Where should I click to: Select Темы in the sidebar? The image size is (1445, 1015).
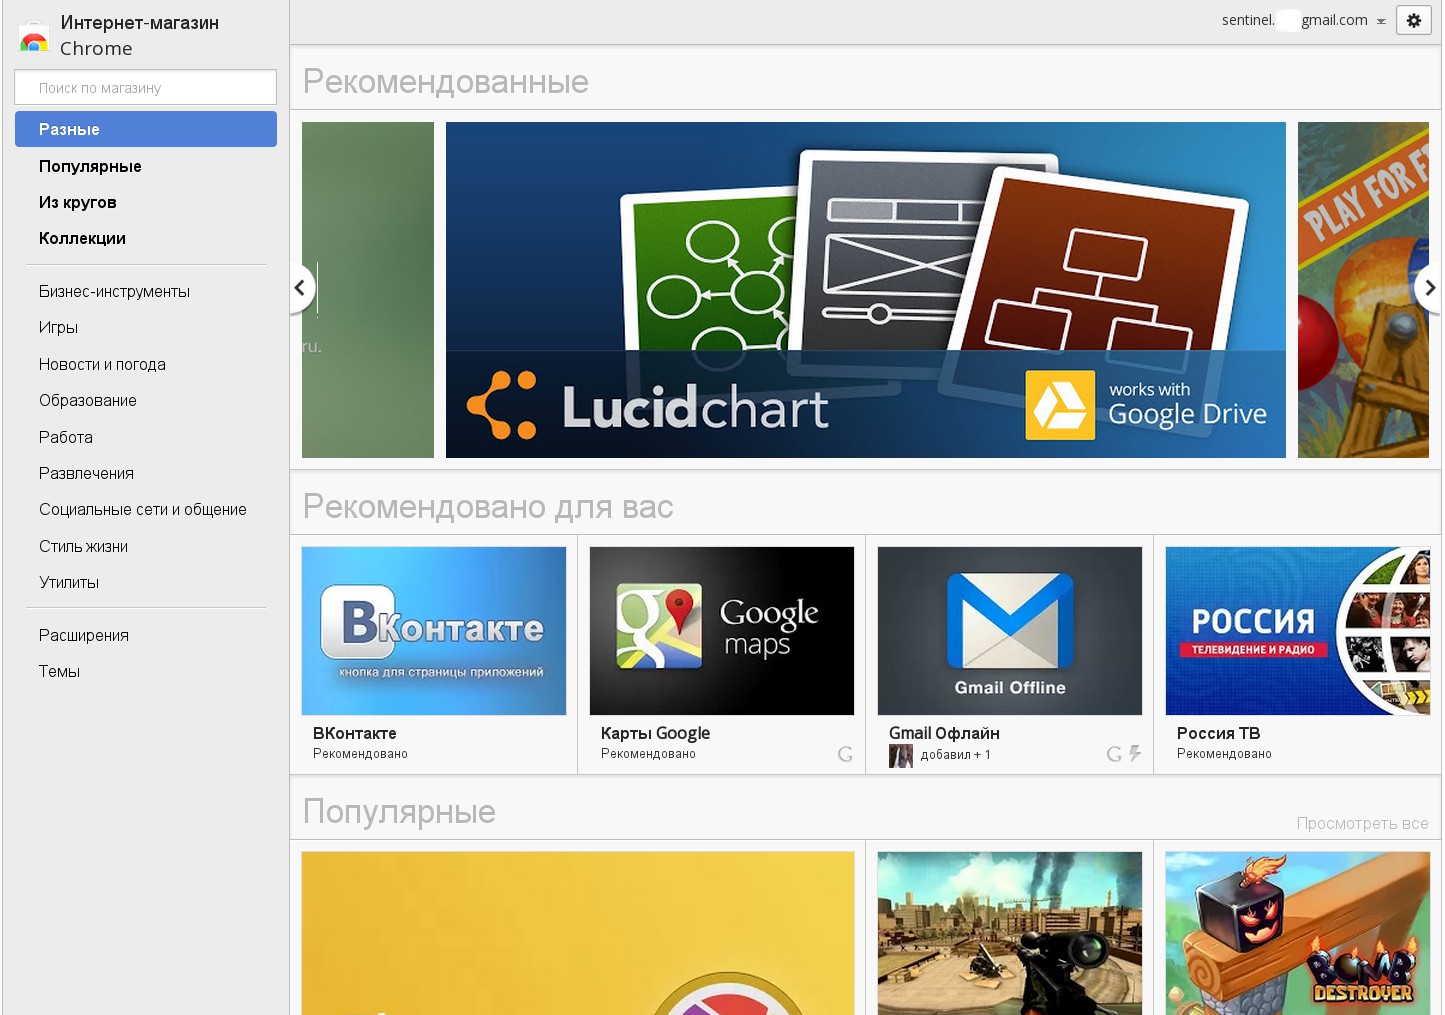pyautogui.click(x=59, y=672)
